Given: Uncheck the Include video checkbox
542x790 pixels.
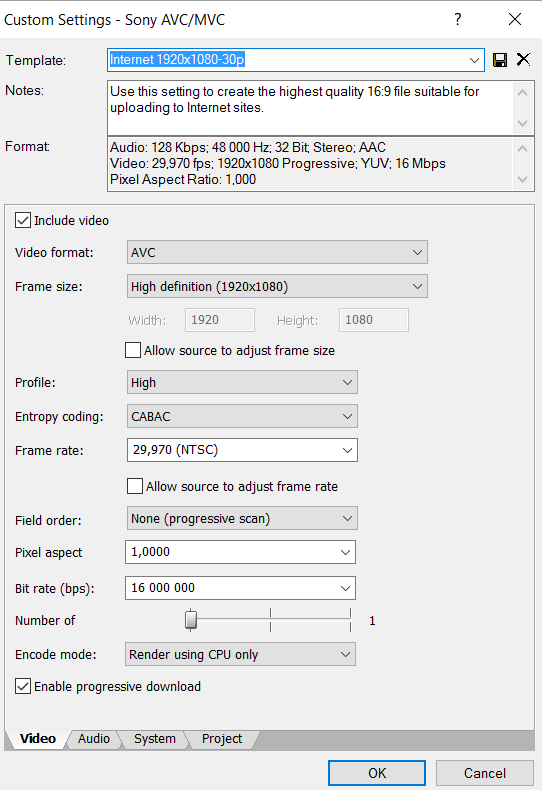Looking at the screenshot, I should [23, 220].
